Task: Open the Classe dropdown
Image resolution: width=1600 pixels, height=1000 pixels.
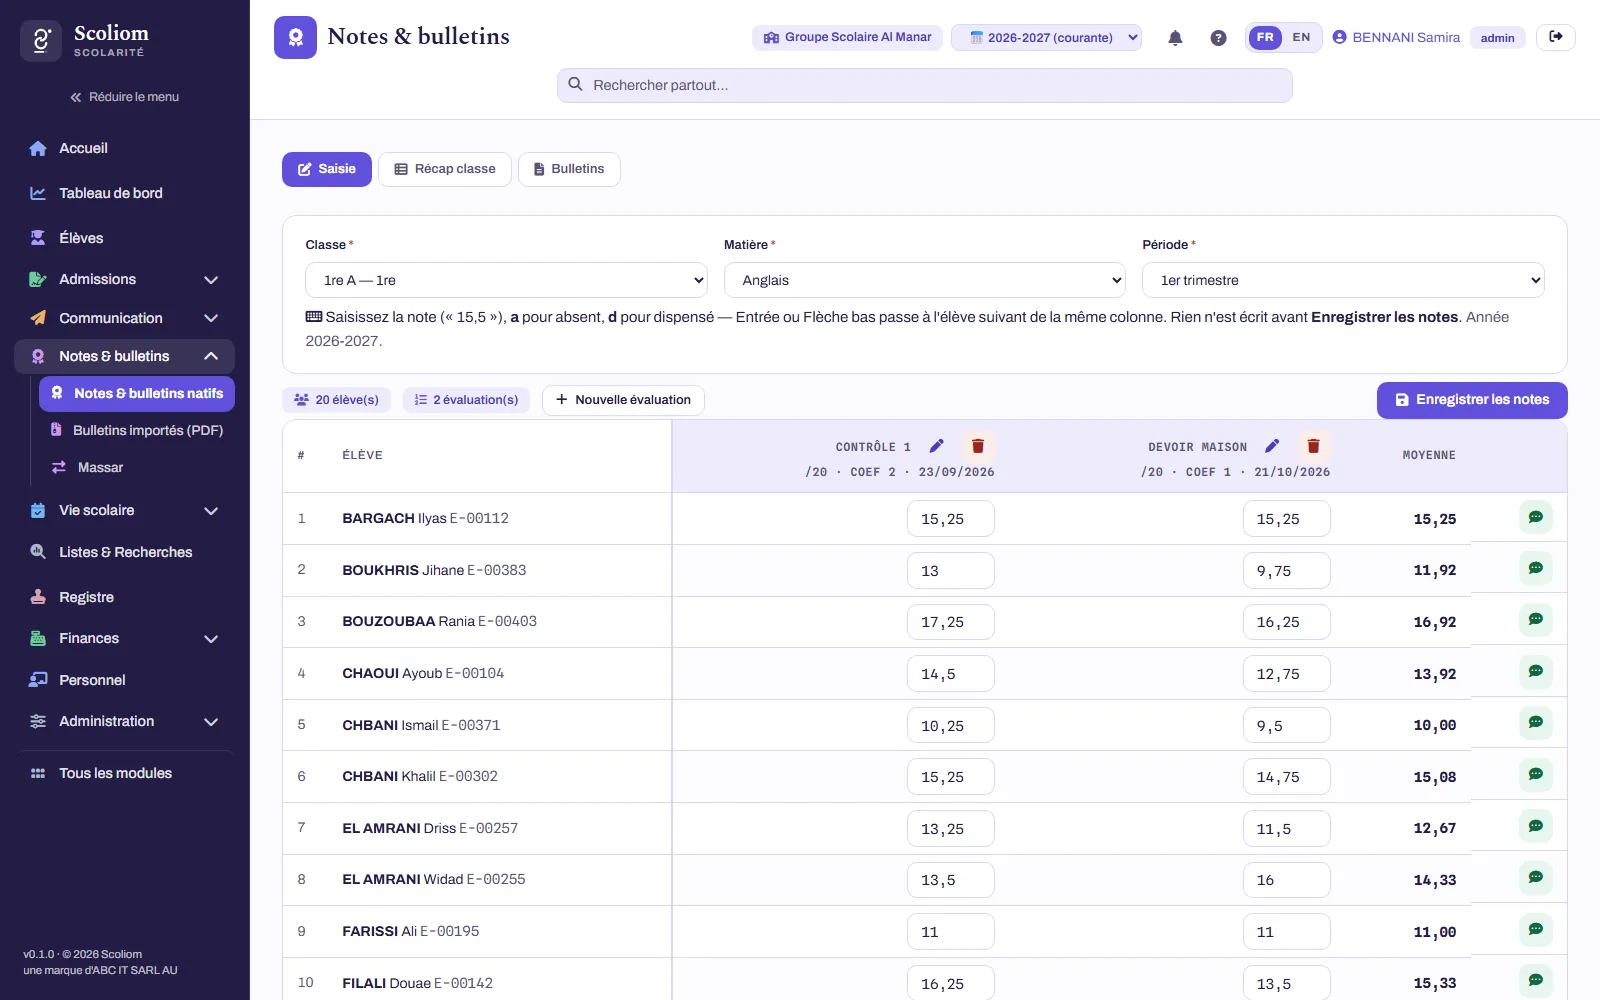Action: pyautogui.click(x=506, y=280)
